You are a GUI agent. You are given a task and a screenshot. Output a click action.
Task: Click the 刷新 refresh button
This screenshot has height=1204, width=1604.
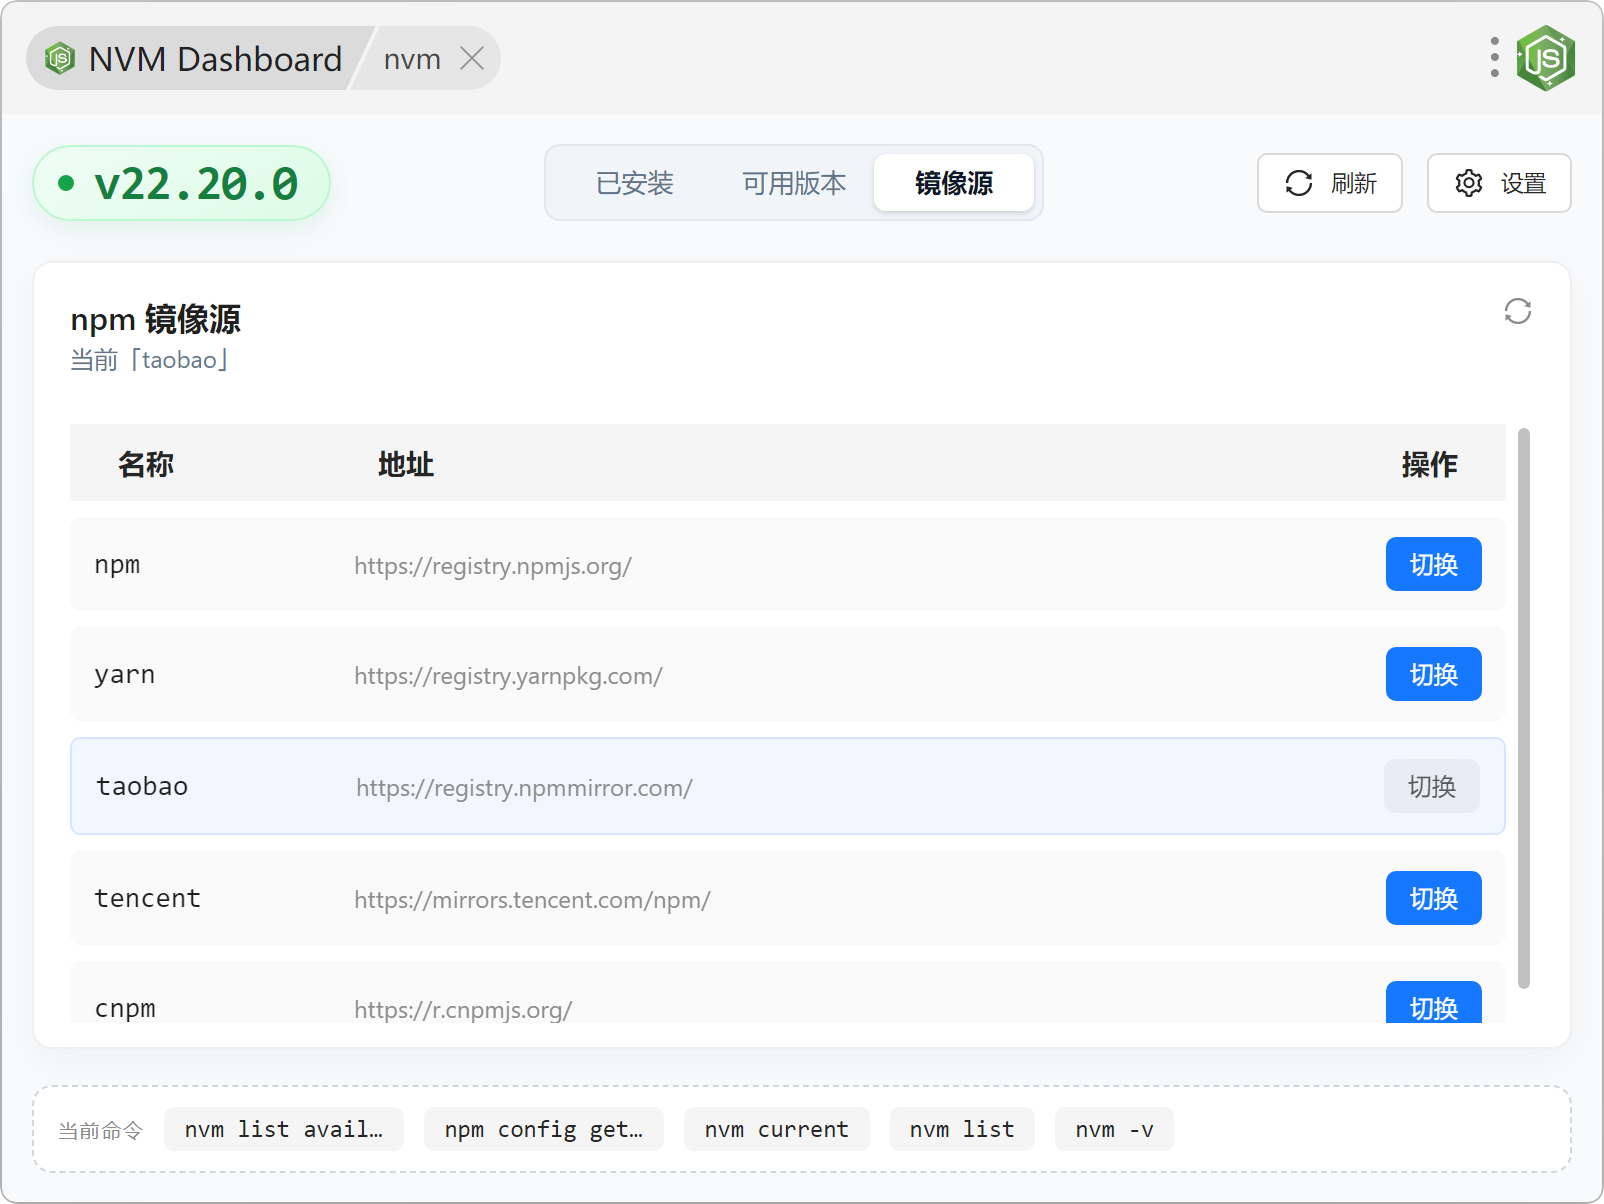(x=1329, y=183)
